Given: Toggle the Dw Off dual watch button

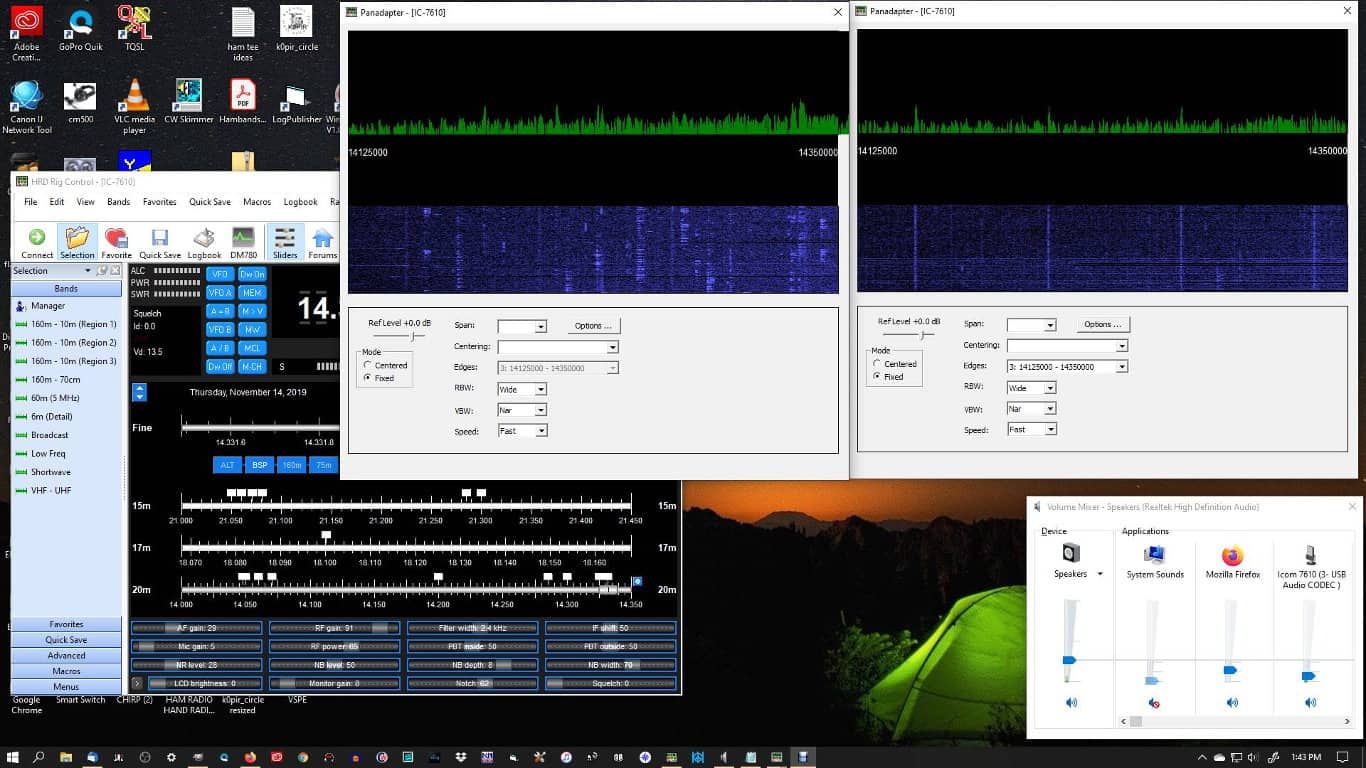Looking at the screenshot, I should click(220, 366).
